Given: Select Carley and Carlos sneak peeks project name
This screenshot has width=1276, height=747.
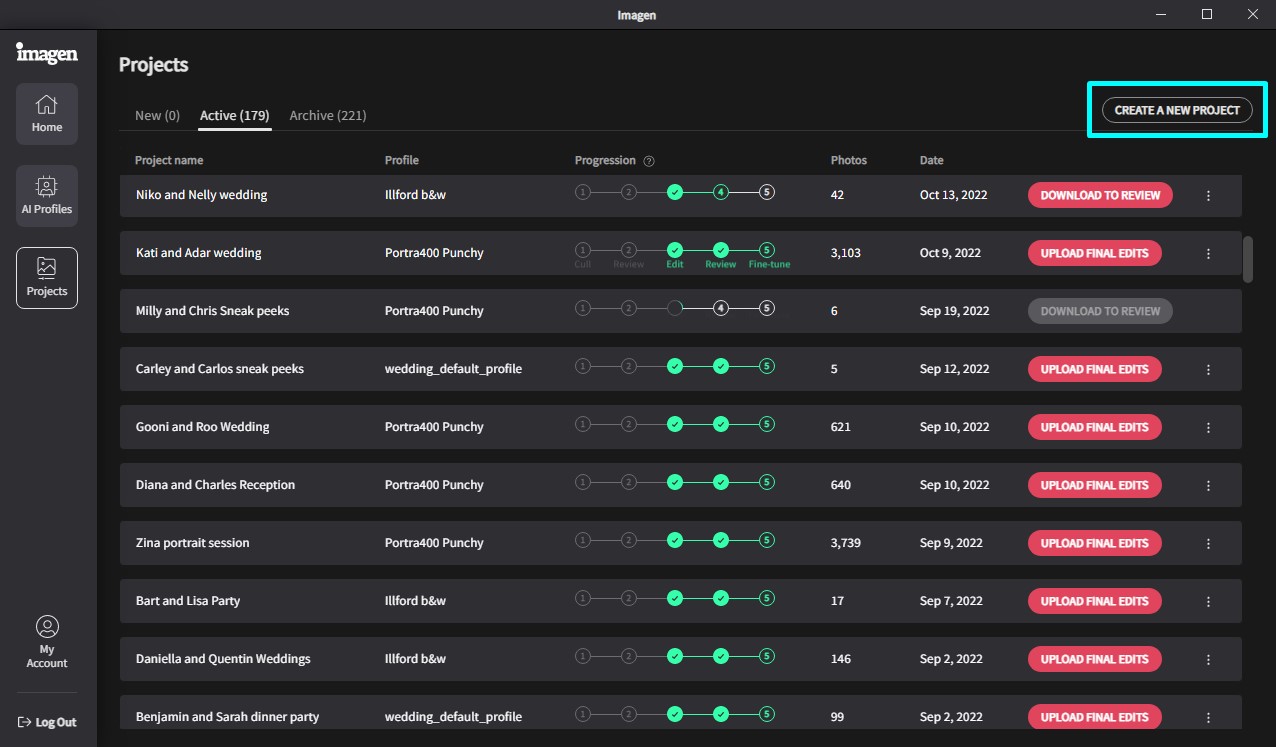Looking at the screenshot, I should (220, 369).
